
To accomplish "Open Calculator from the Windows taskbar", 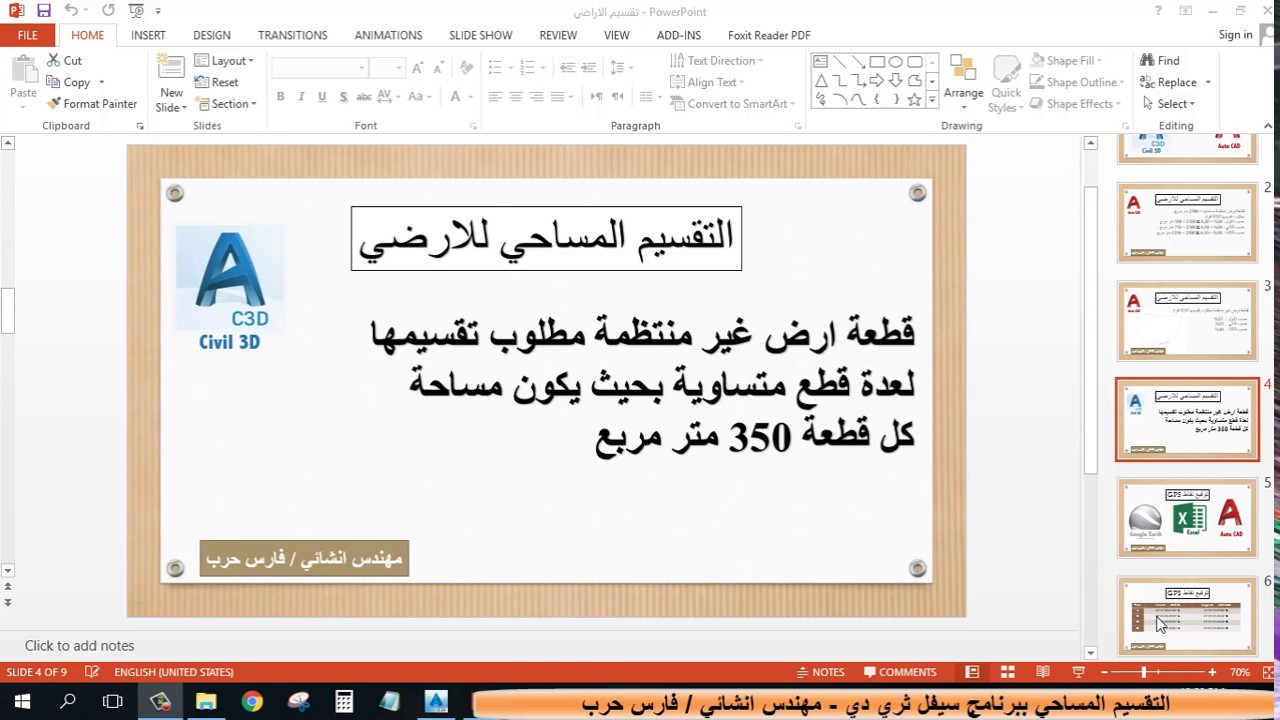I will tap(343, 702).
